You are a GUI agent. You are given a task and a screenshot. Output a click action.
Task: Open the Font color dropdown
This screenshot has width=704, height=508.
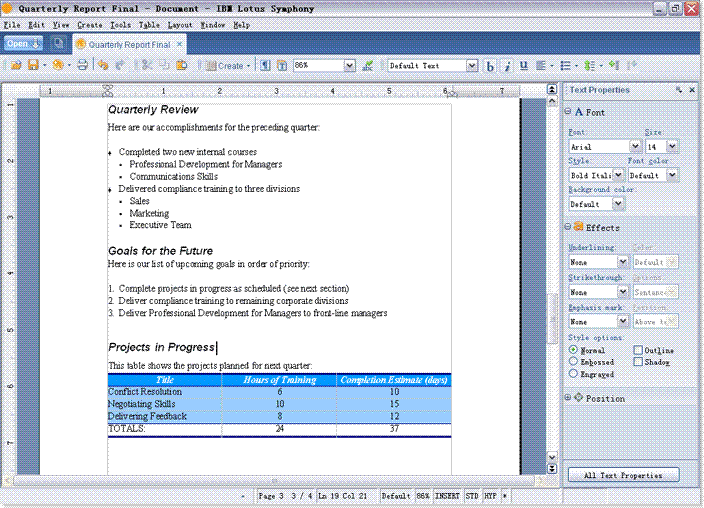(x=672, y=175)
